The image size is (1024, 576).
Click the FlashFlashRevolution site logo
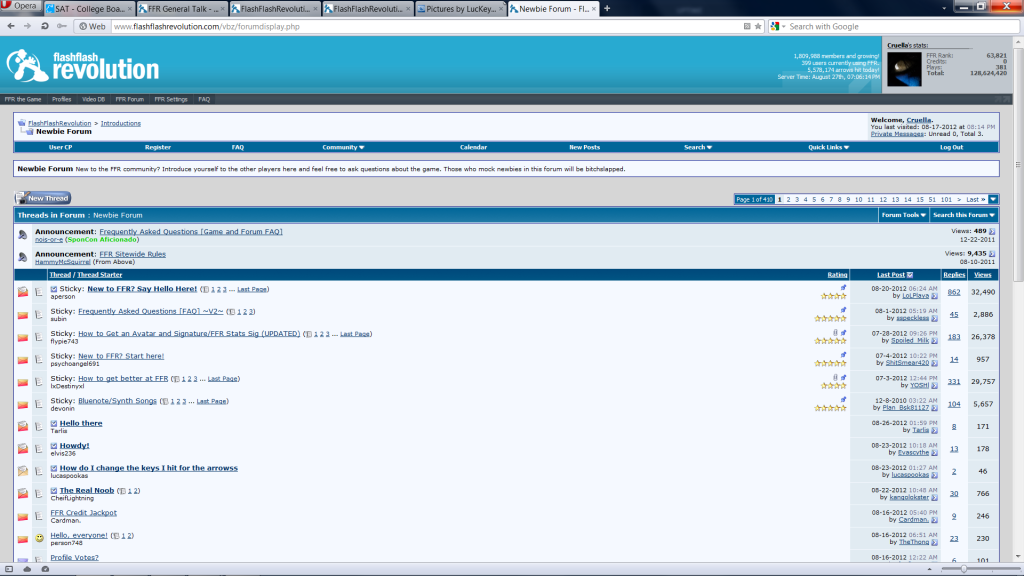[x=83, y=66]
